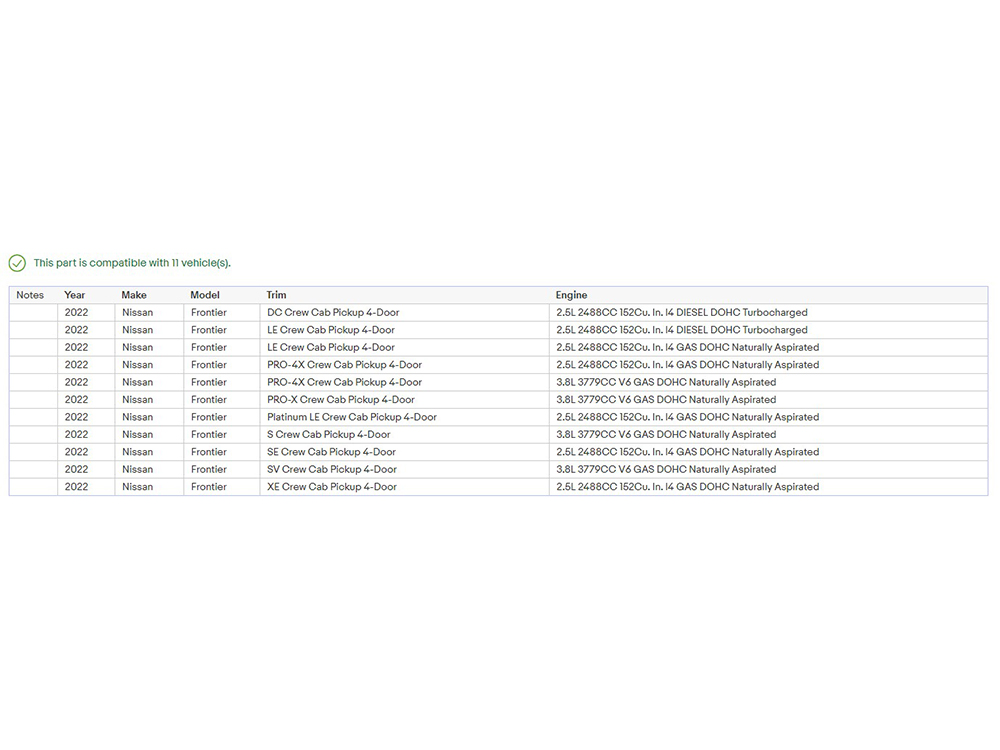Select the S Crew Cab Pickup 4-Door trim

click(404, 434)
